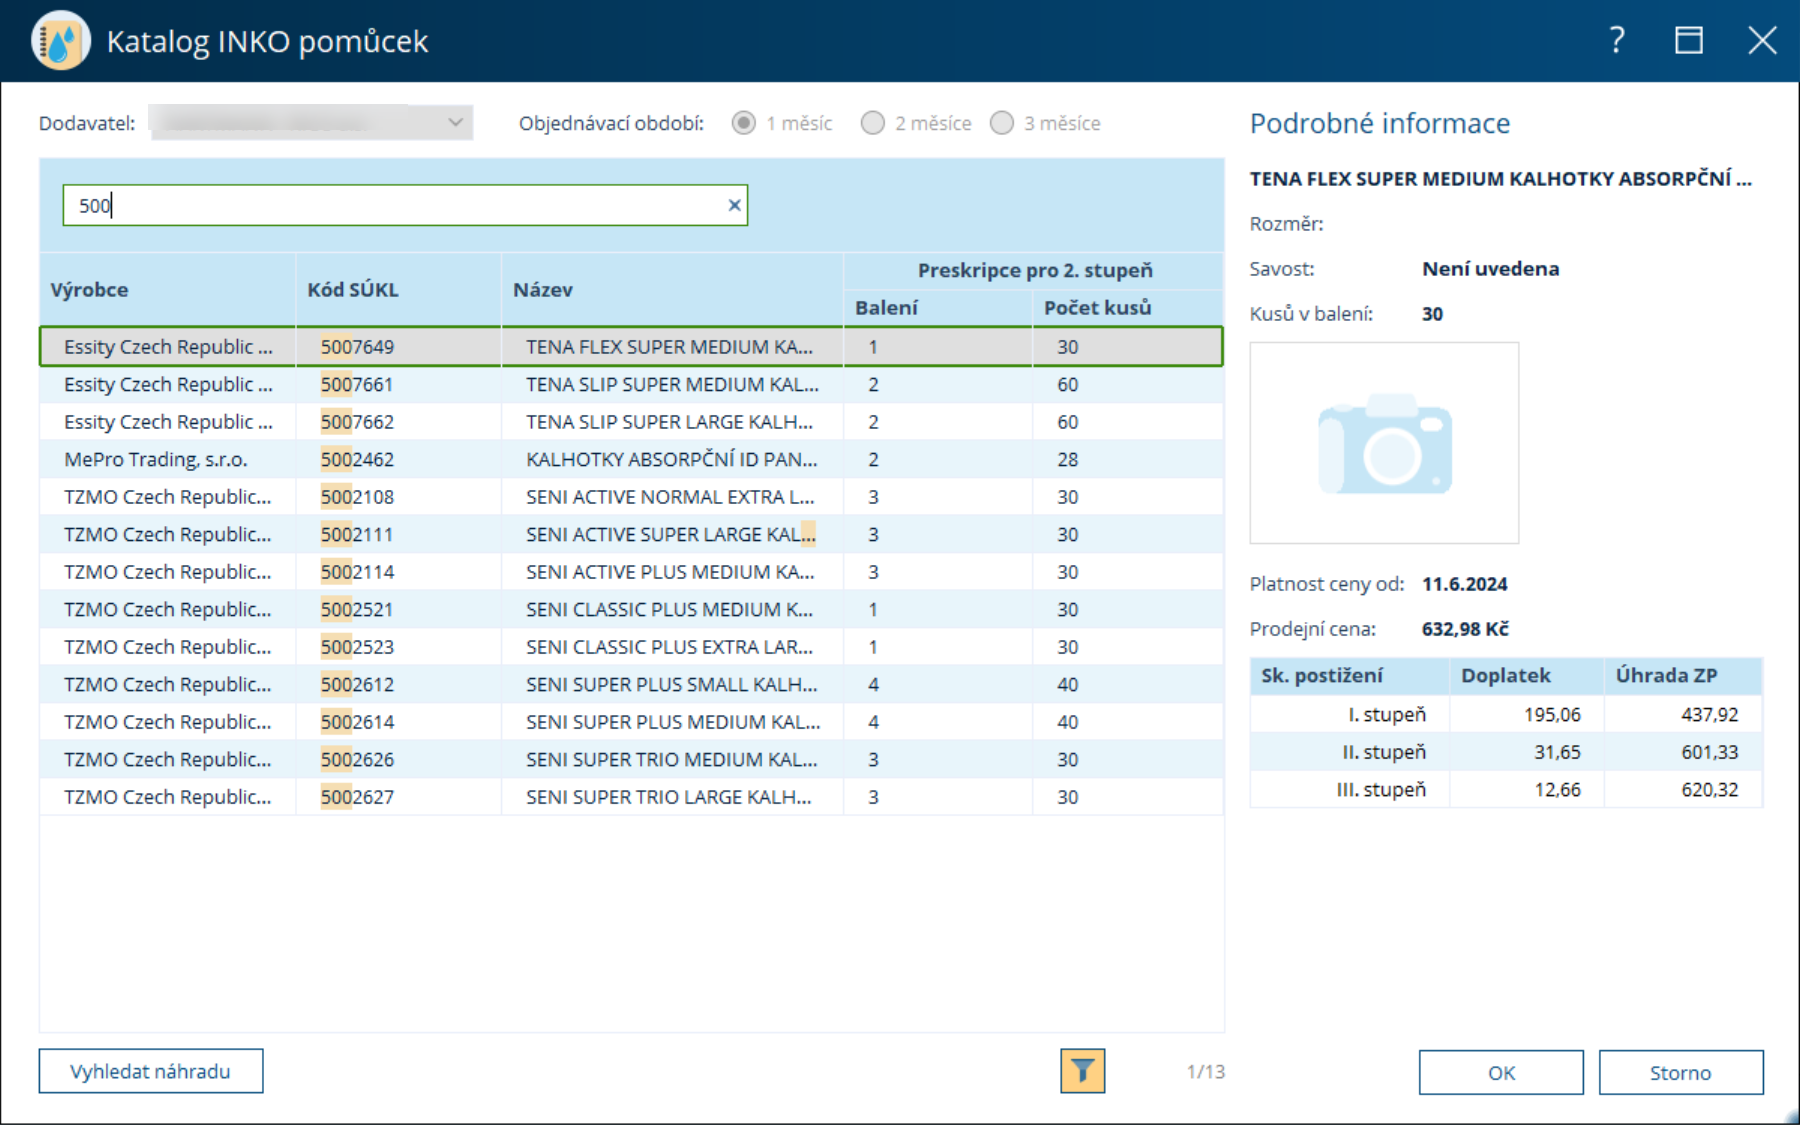This screenshot has width=1800, height=1125.
Task: Click the filter funnel icon
Action: point(1082,1071)
